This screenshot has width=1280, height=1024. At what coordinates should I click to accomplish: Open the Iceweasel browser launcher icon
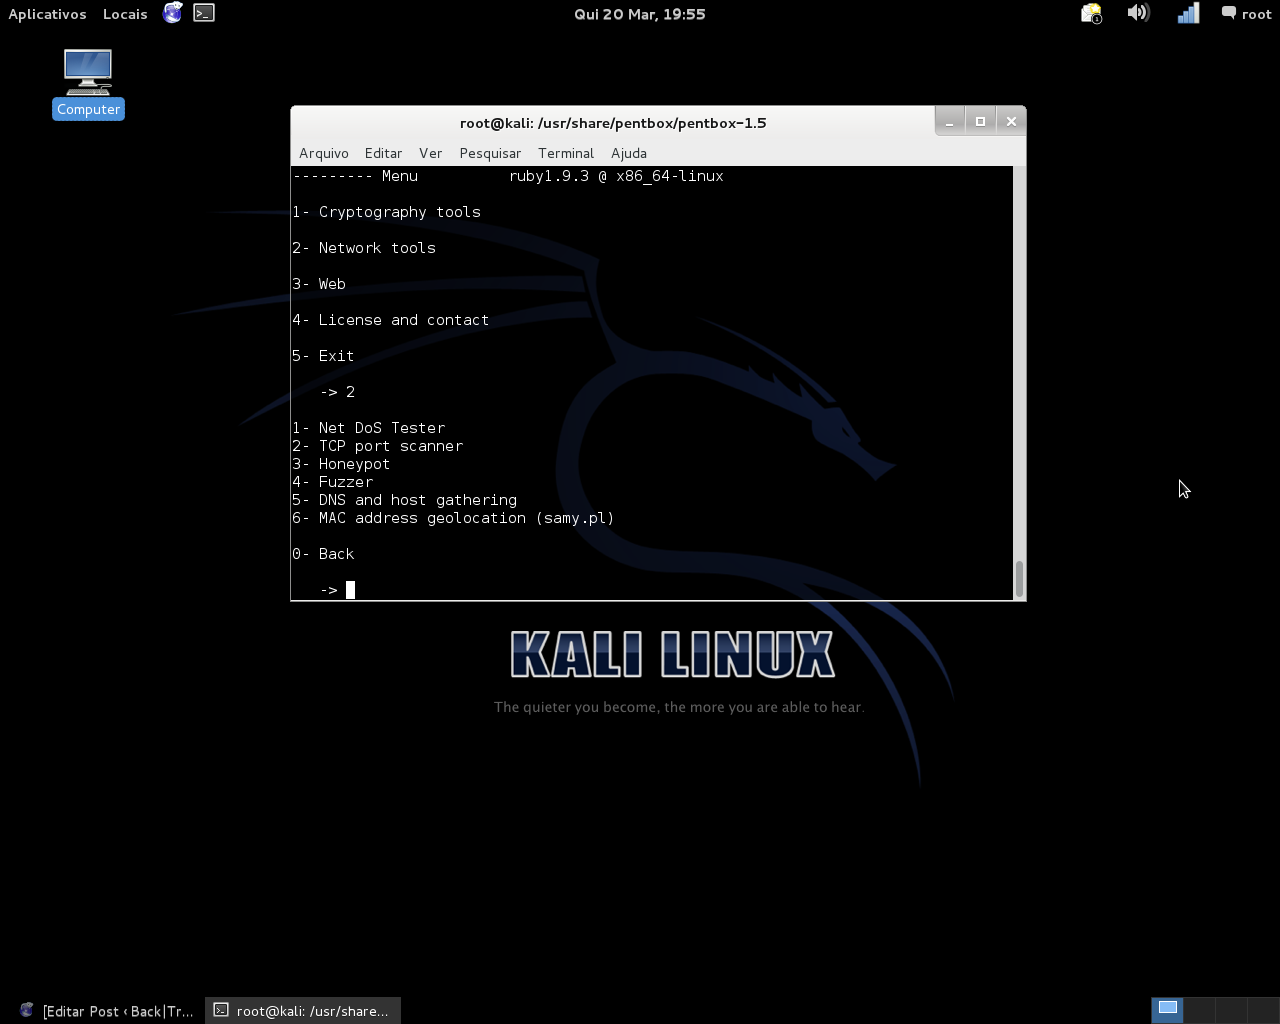coord(173,13)
